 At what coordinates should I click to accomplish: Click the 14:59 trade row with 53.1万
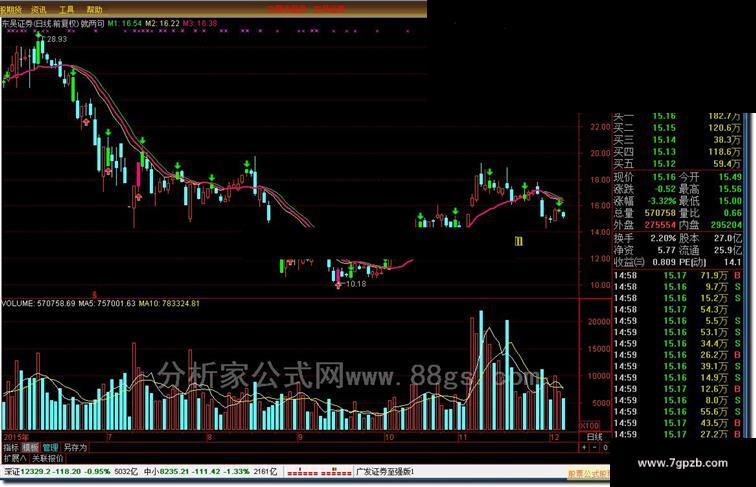point(677,332)
